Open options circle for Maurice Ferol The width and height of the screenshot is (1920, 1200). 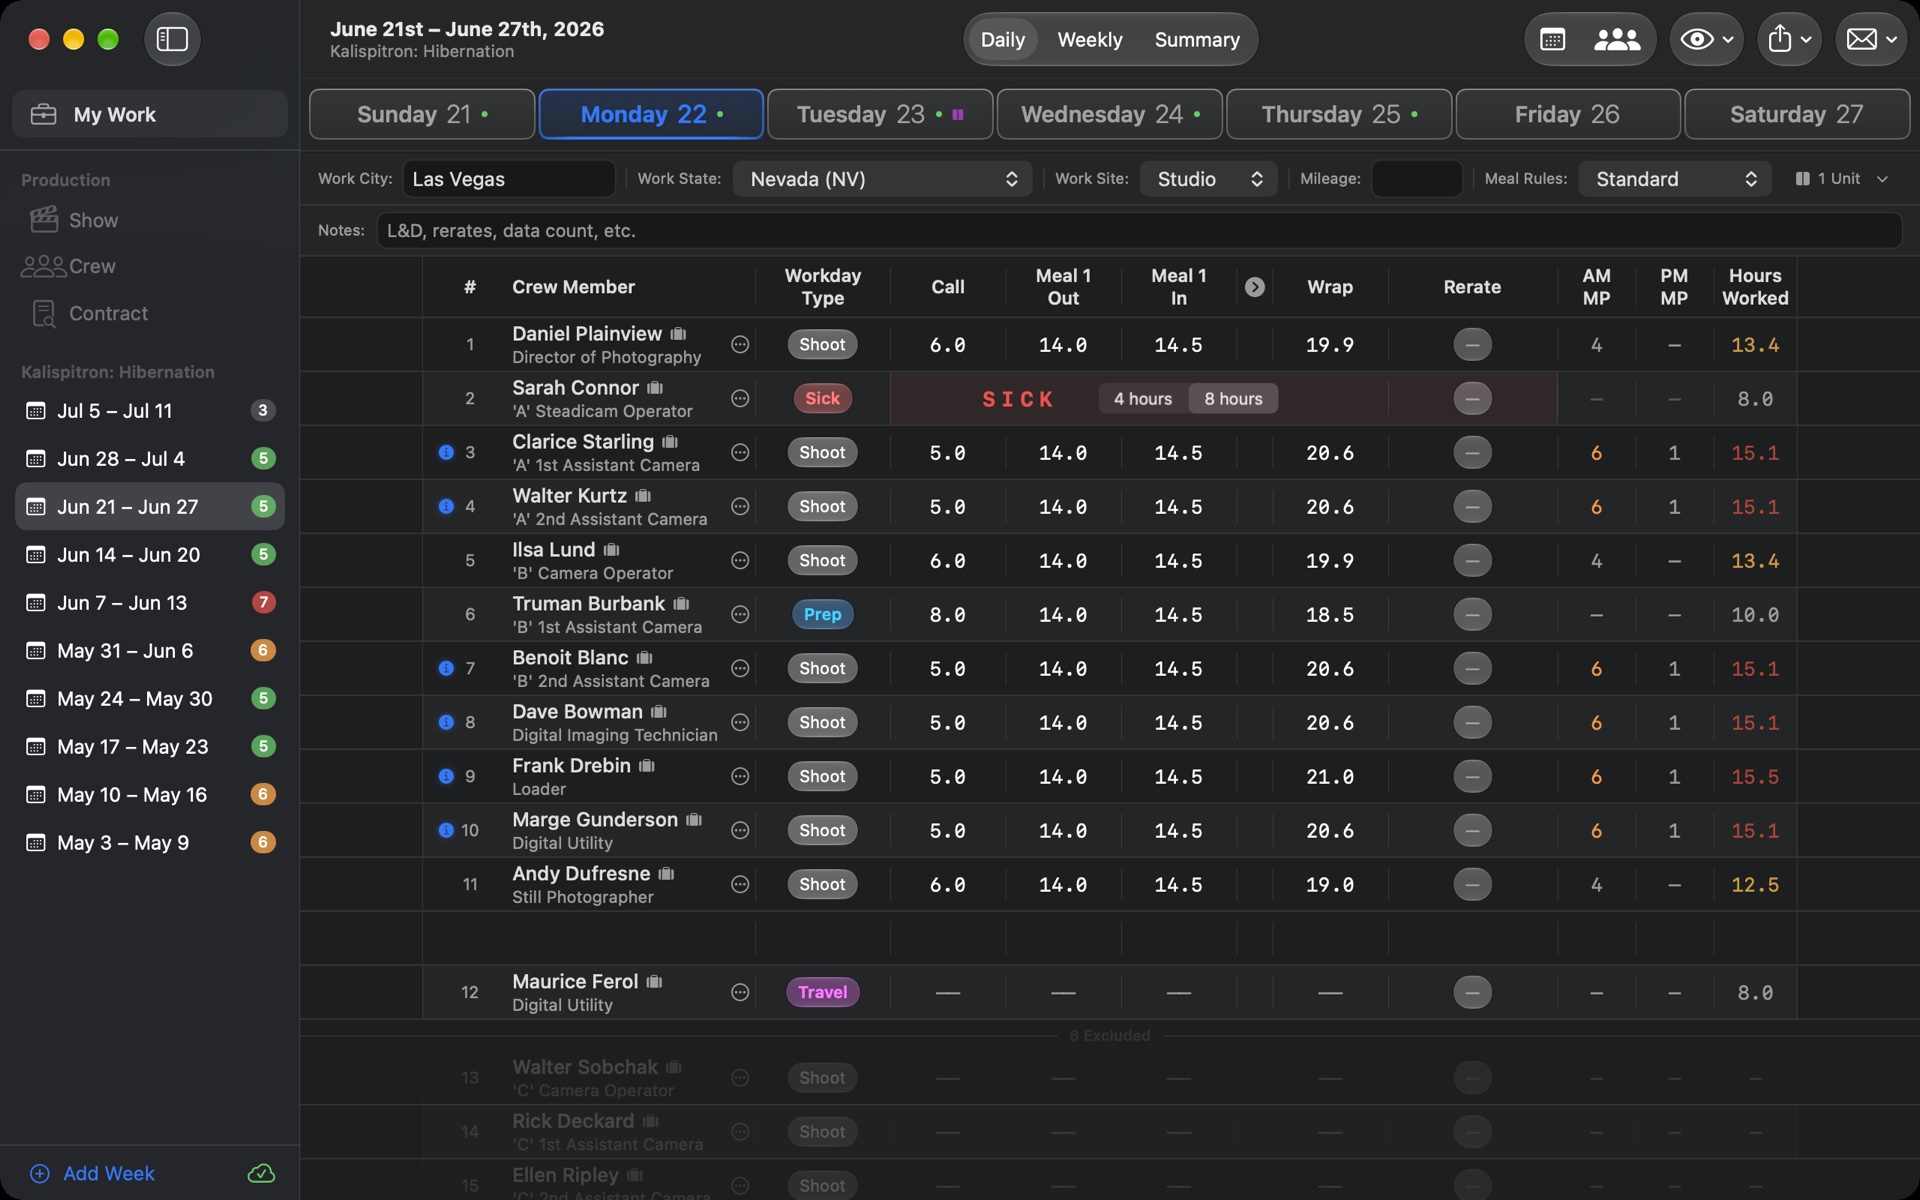[x=740, y=992]
